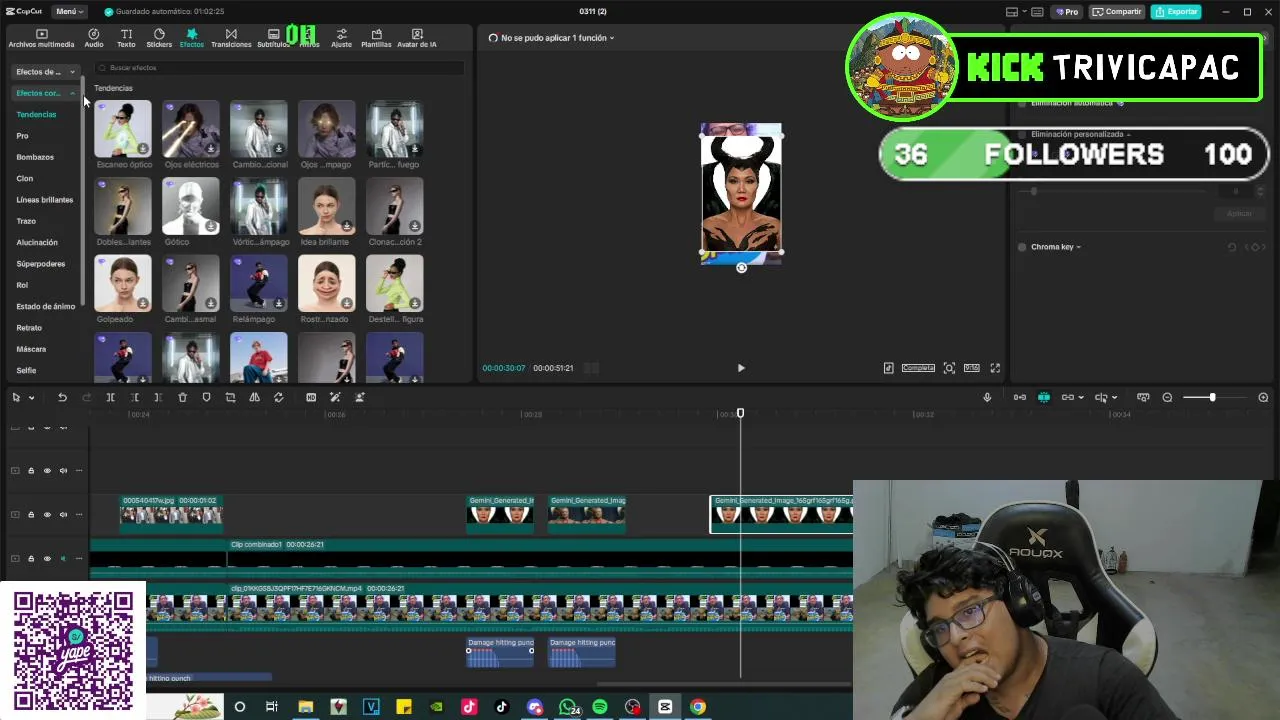Select the Alucinación effect category
The image size is (1280, 720).
point(37,242)
